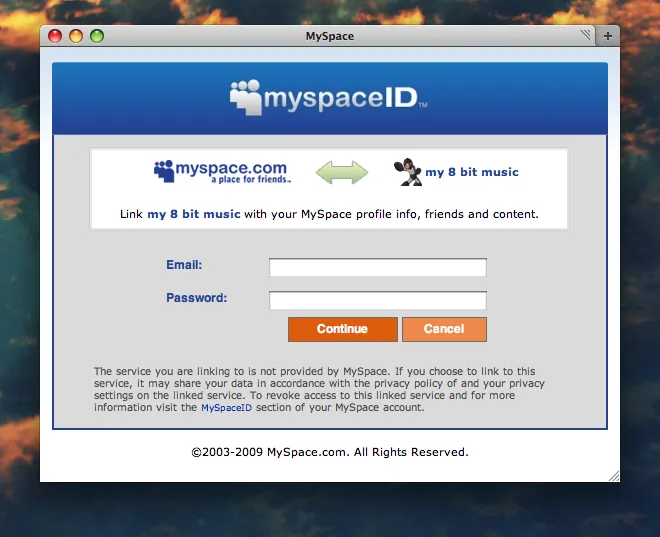Close the window with the red button

pos(55,36)
